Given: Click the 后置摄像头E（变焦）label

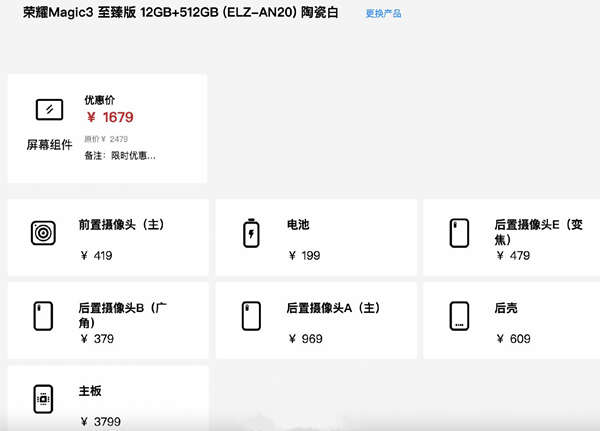Looking at the screenshot, I should pyautogui.click(x=539, y=232).
